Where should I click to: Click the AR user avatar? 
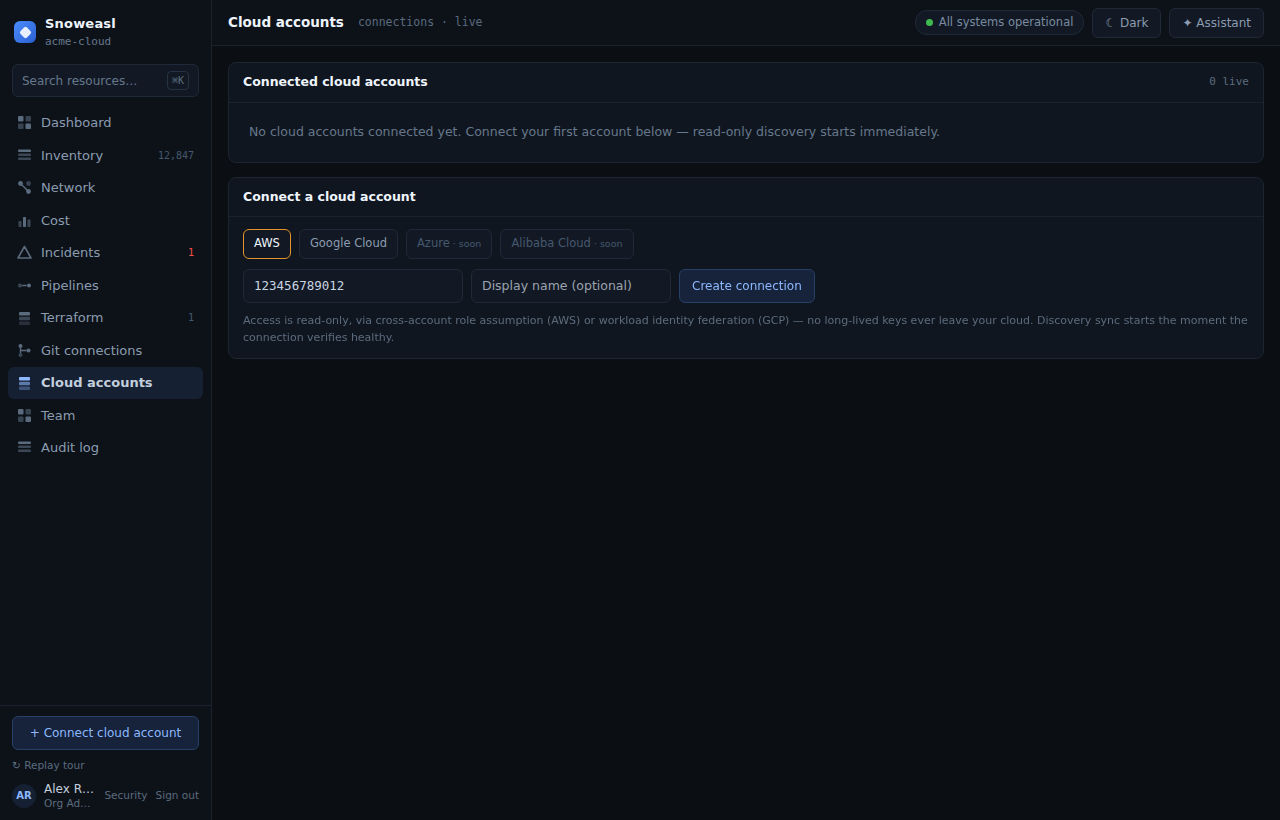[x=24, y=795]
